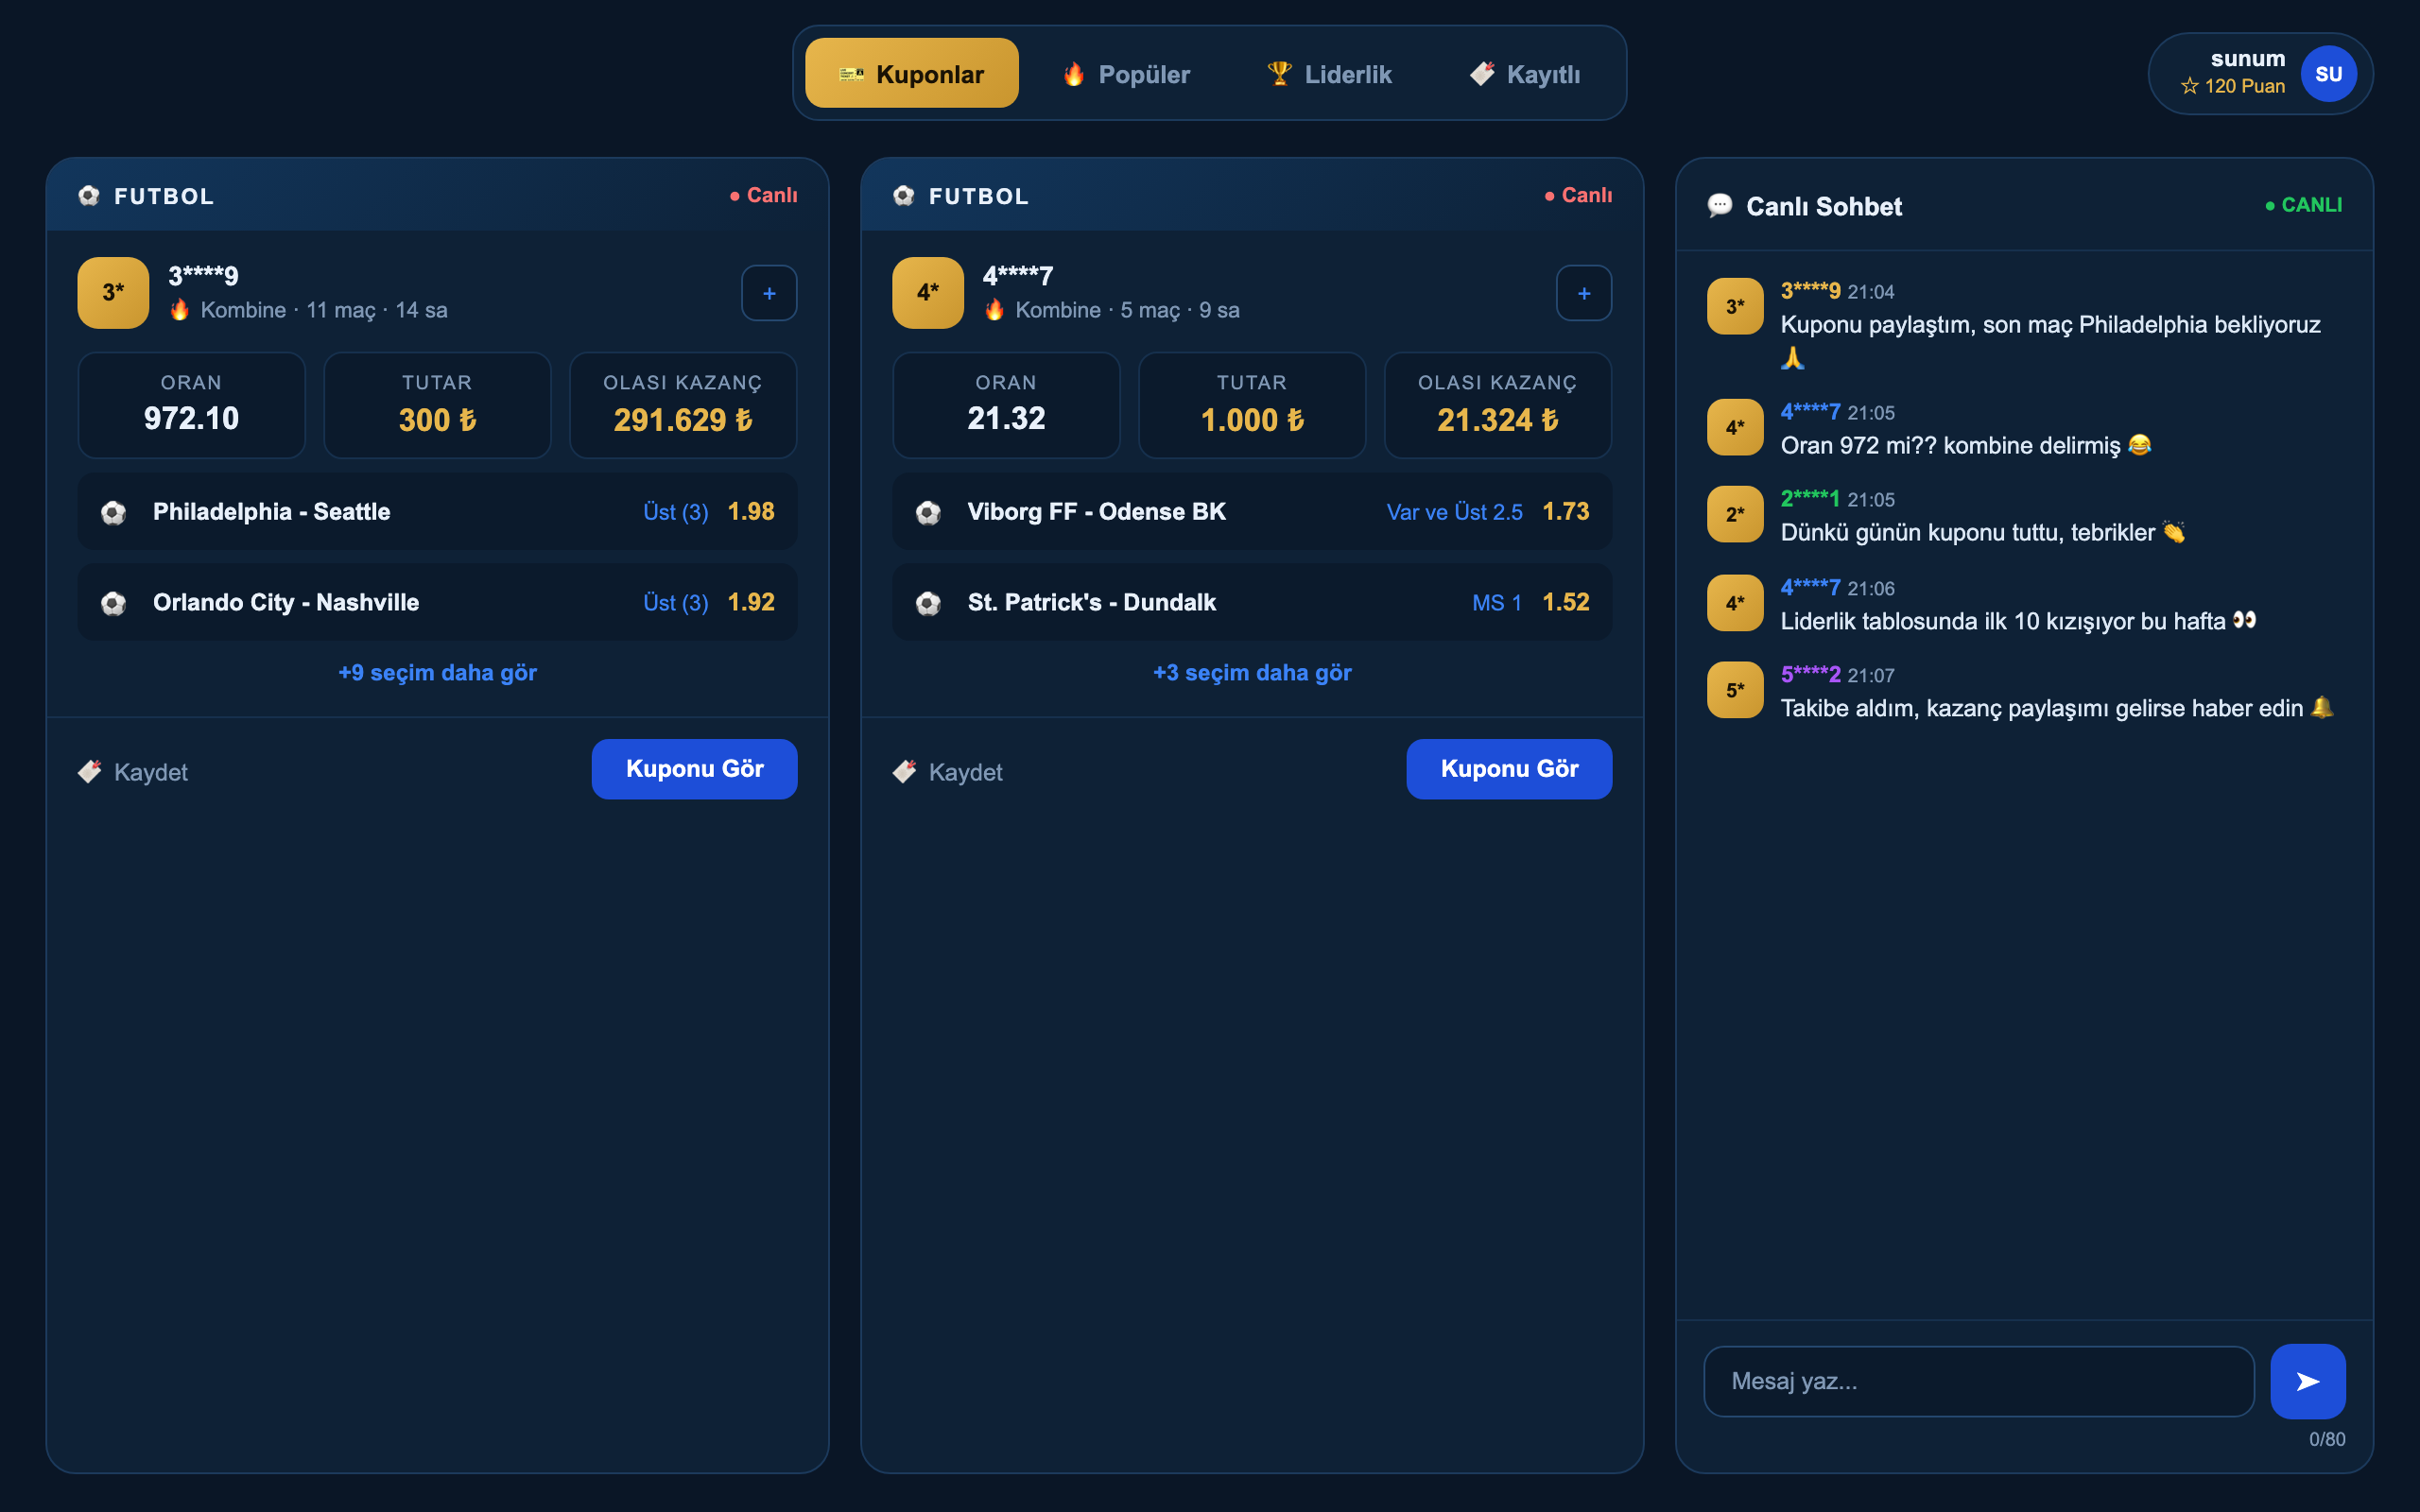This screenshot has width=2420, height=1512.
Task: Click the ORAN 21.32 box
Action: coord(1007,405)
